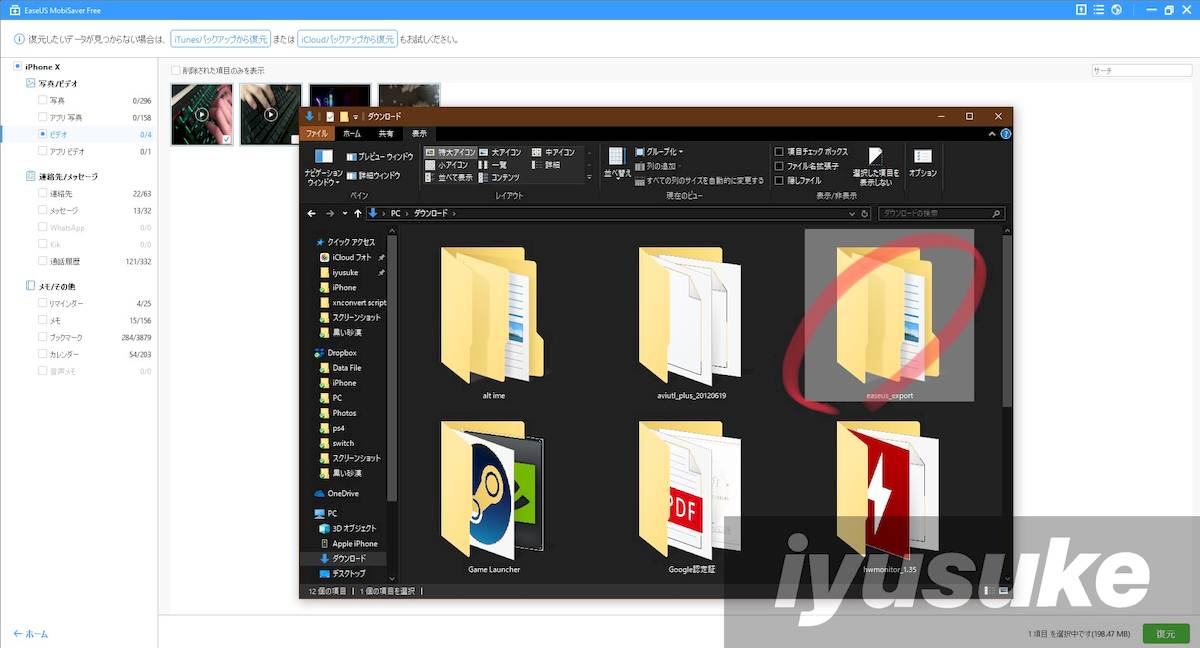Open recent locations dropdown near forward arrow
The width and height of the screenshot is (1200, 648).
coord(344,214)
